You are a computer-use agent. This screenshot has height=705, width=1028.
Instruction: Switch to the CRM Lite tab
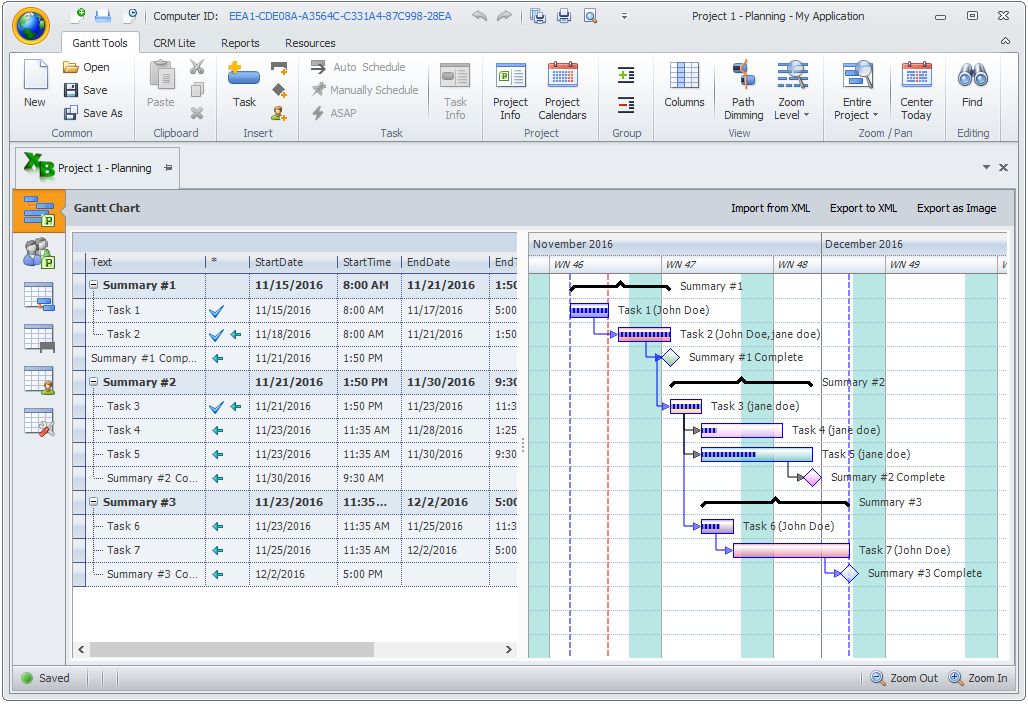(x=175, y=43)
